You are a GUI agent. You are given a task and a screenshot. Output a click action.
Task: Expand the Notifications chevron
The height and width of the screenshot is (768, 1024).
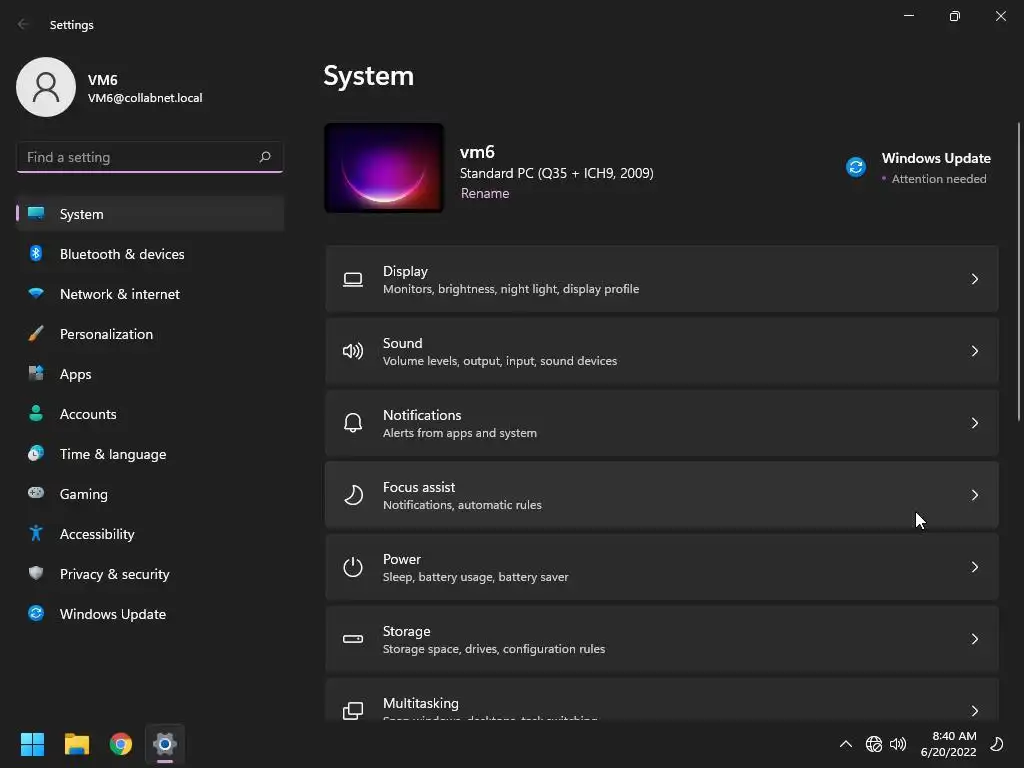pyautogui.click(x=974, y=423)
